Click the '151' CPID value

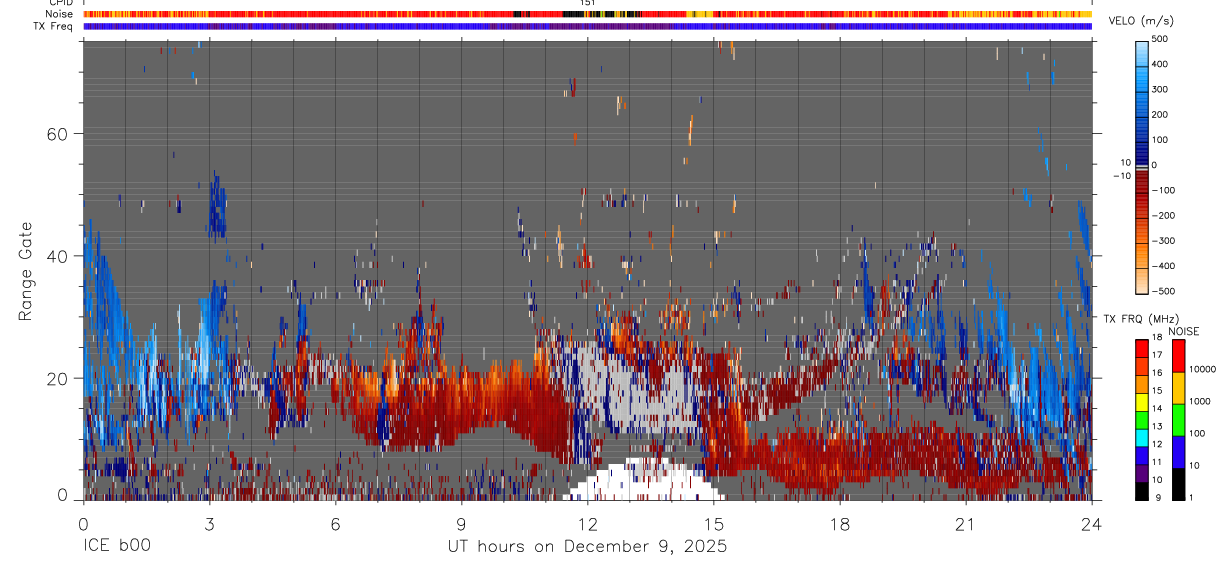pyautogui.click(x=588, y=3)
